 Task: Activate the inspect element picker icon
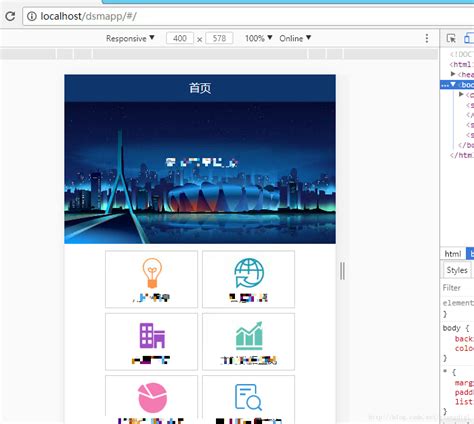pyautogui.click(x=451, y=38)
